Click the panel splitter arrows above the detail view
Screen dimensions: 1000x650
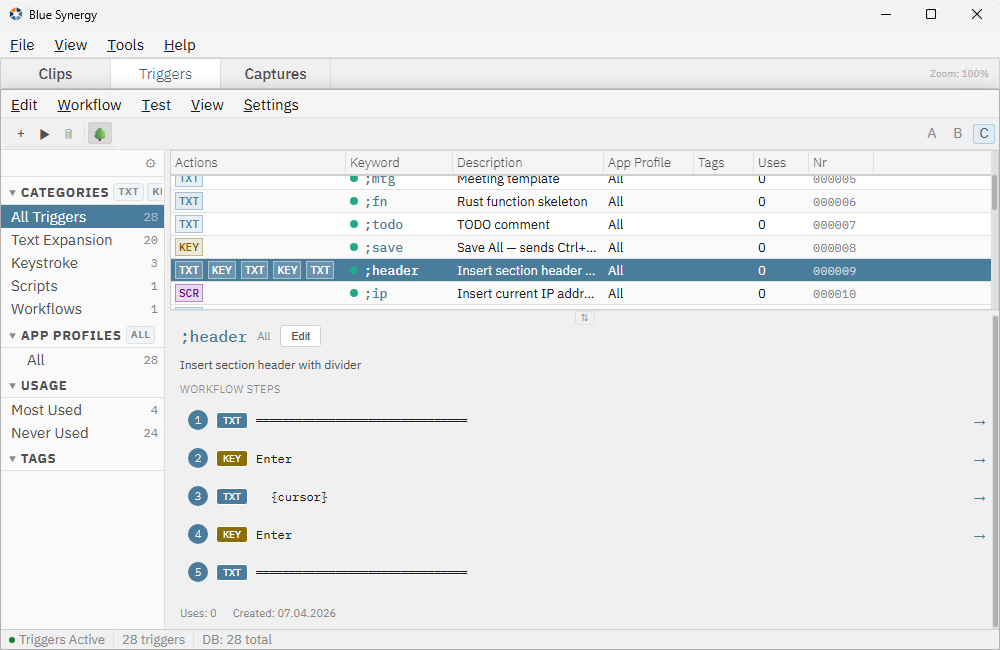[585, 317]
